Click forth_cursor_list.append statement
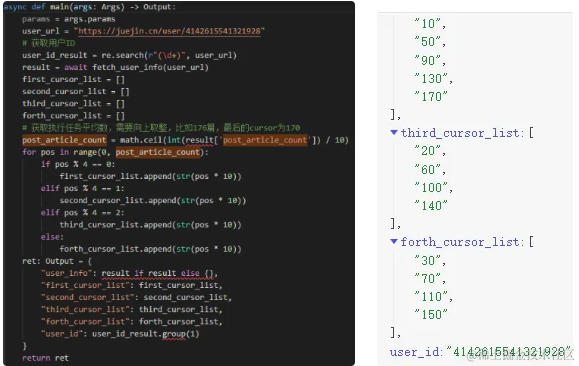The height and width of the screenshot is (366, 579). pos(150,249)
